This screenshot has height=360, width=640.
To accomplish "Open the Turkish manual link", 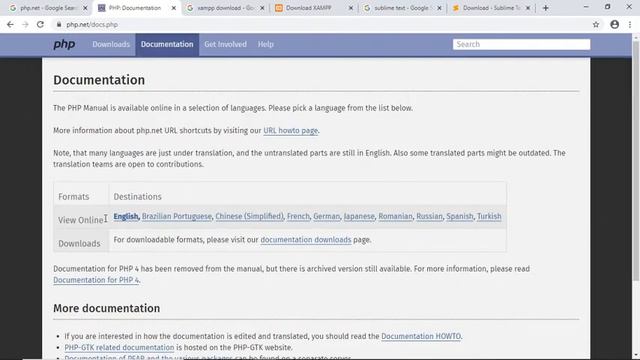I will (x=489, y=216).
